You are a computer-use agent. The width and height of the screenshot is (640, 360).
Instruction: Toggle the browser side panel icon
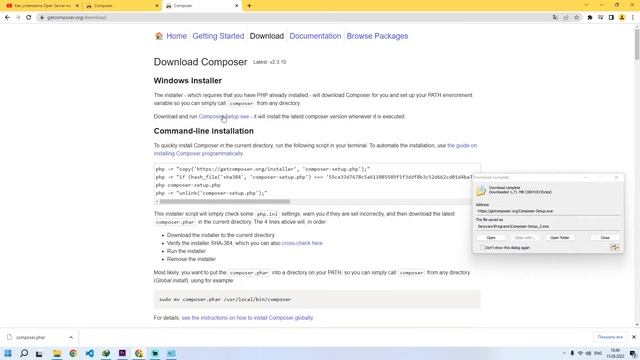point(611,18)
